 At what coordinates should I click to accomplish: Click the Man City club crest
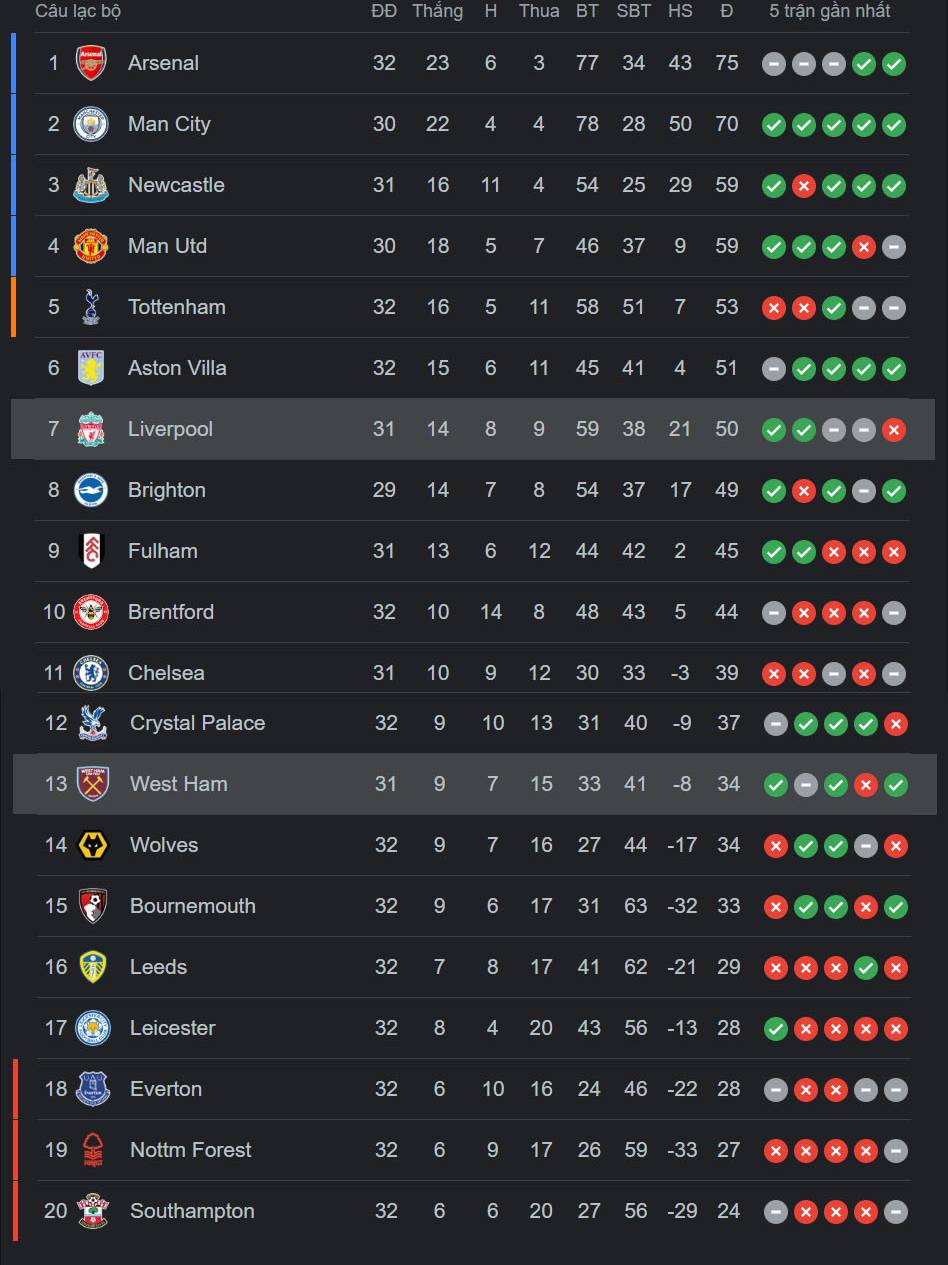coord(91,124)
